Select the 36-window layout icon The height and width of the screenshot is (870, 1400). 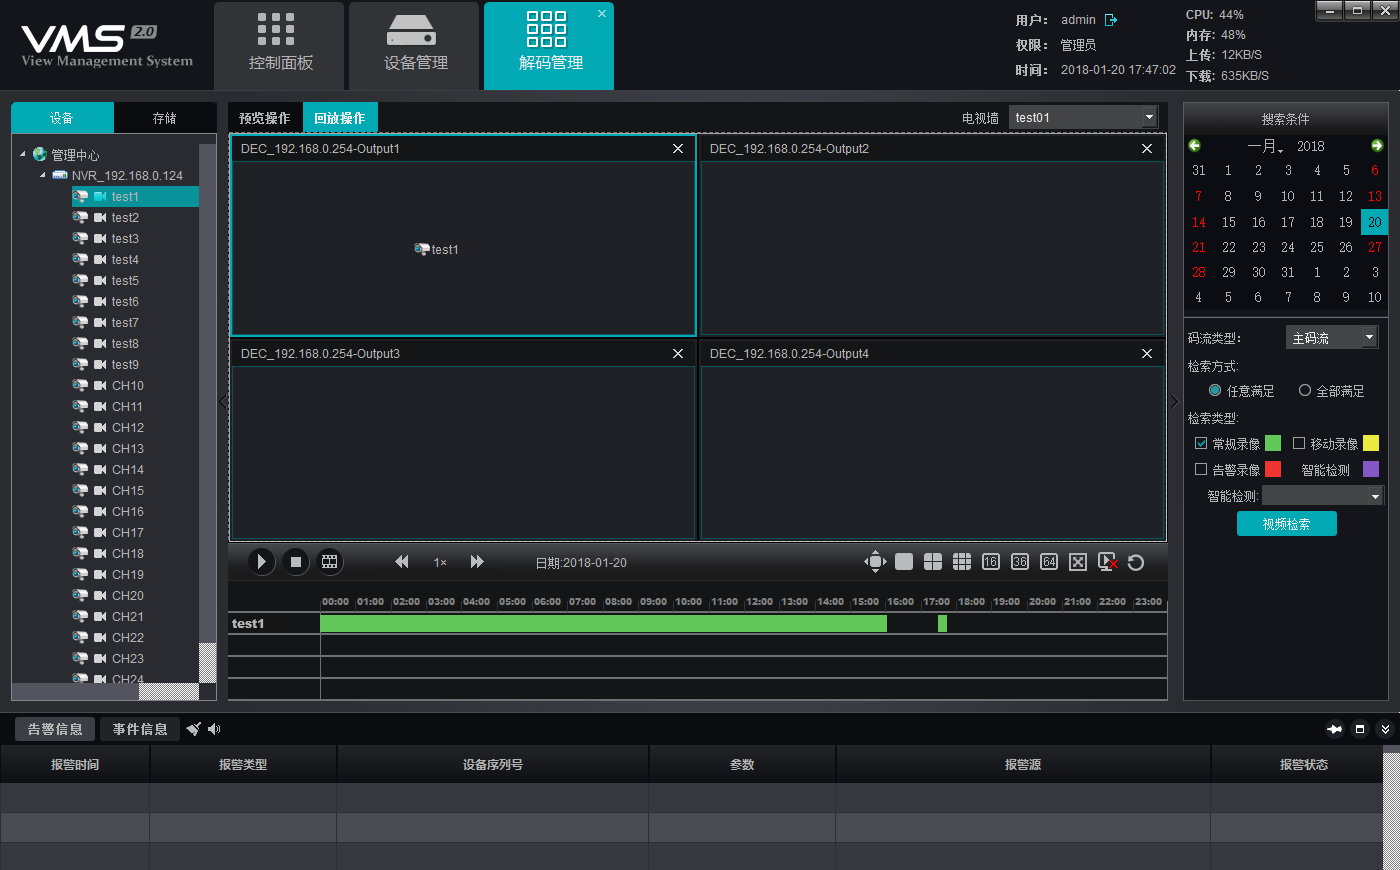[x=1020, y=562]
